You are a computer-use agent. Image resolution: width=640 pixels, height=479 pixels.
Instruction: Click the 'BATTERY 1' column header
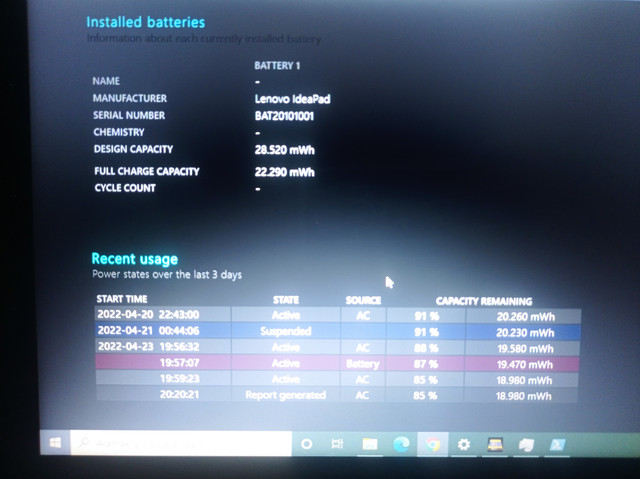[277, 66]
